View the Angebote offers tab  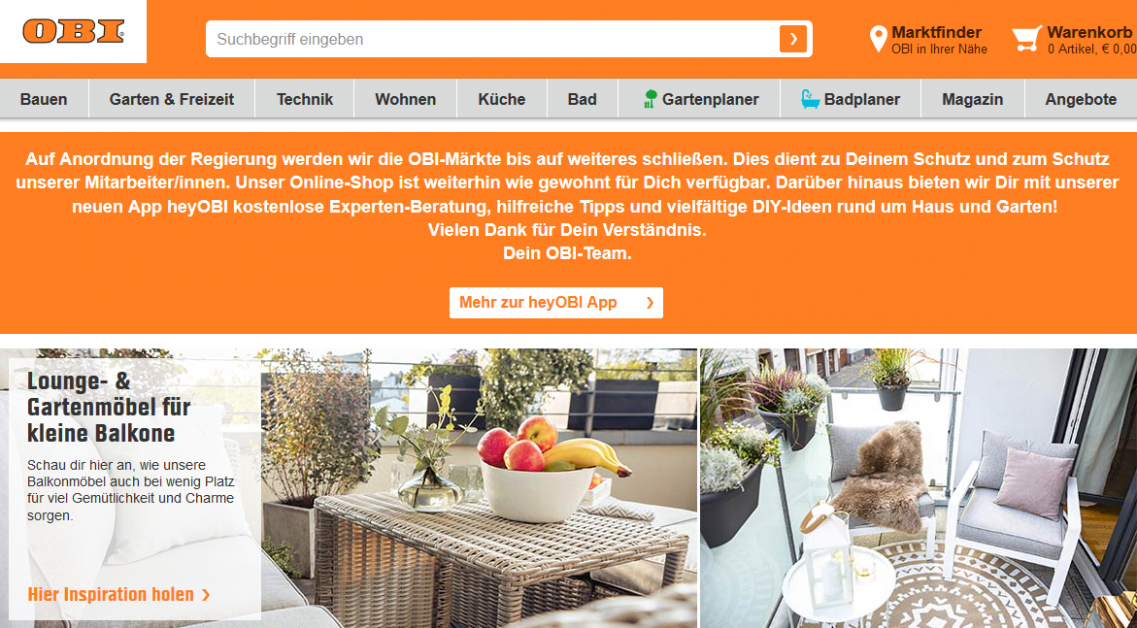1080,99
